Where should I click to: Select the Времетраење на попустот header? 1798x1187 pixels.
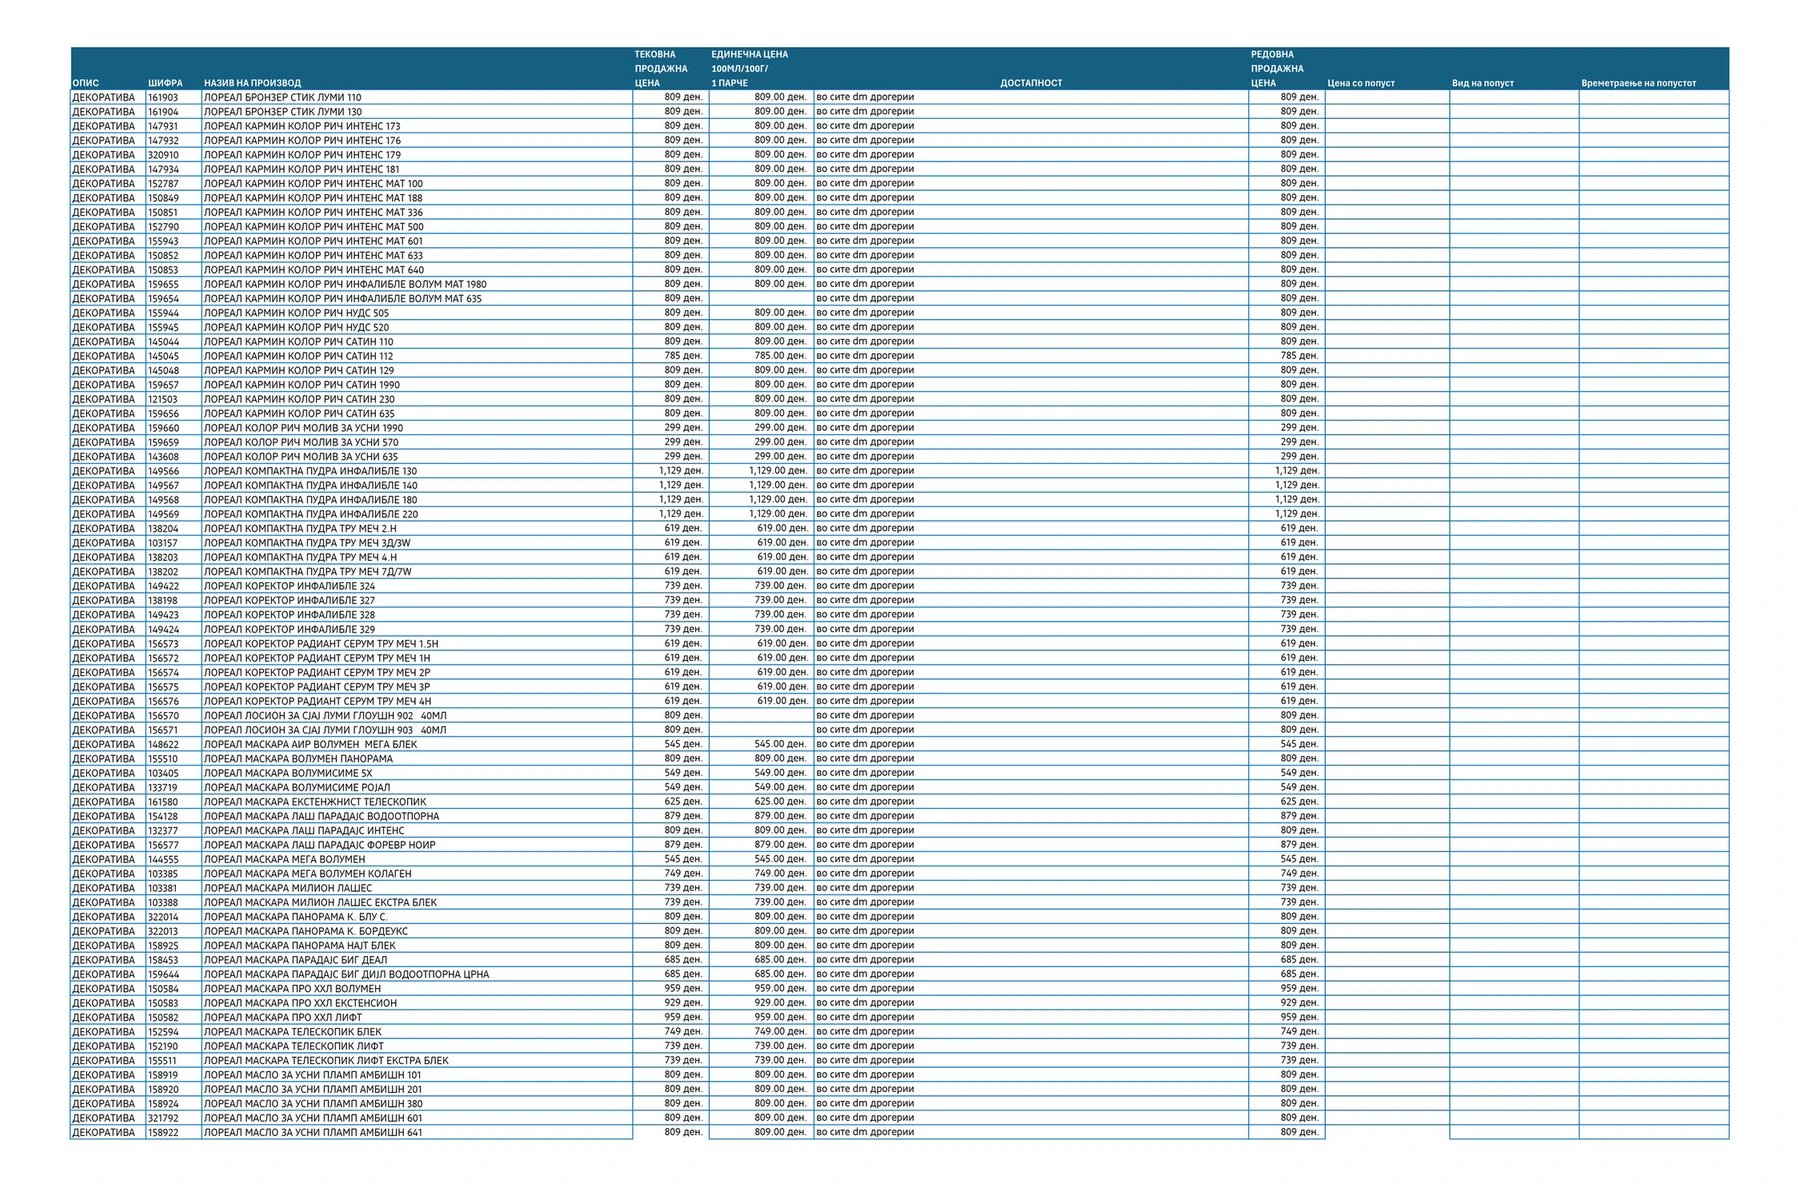pyautogui.click(x=1638, y=83)
